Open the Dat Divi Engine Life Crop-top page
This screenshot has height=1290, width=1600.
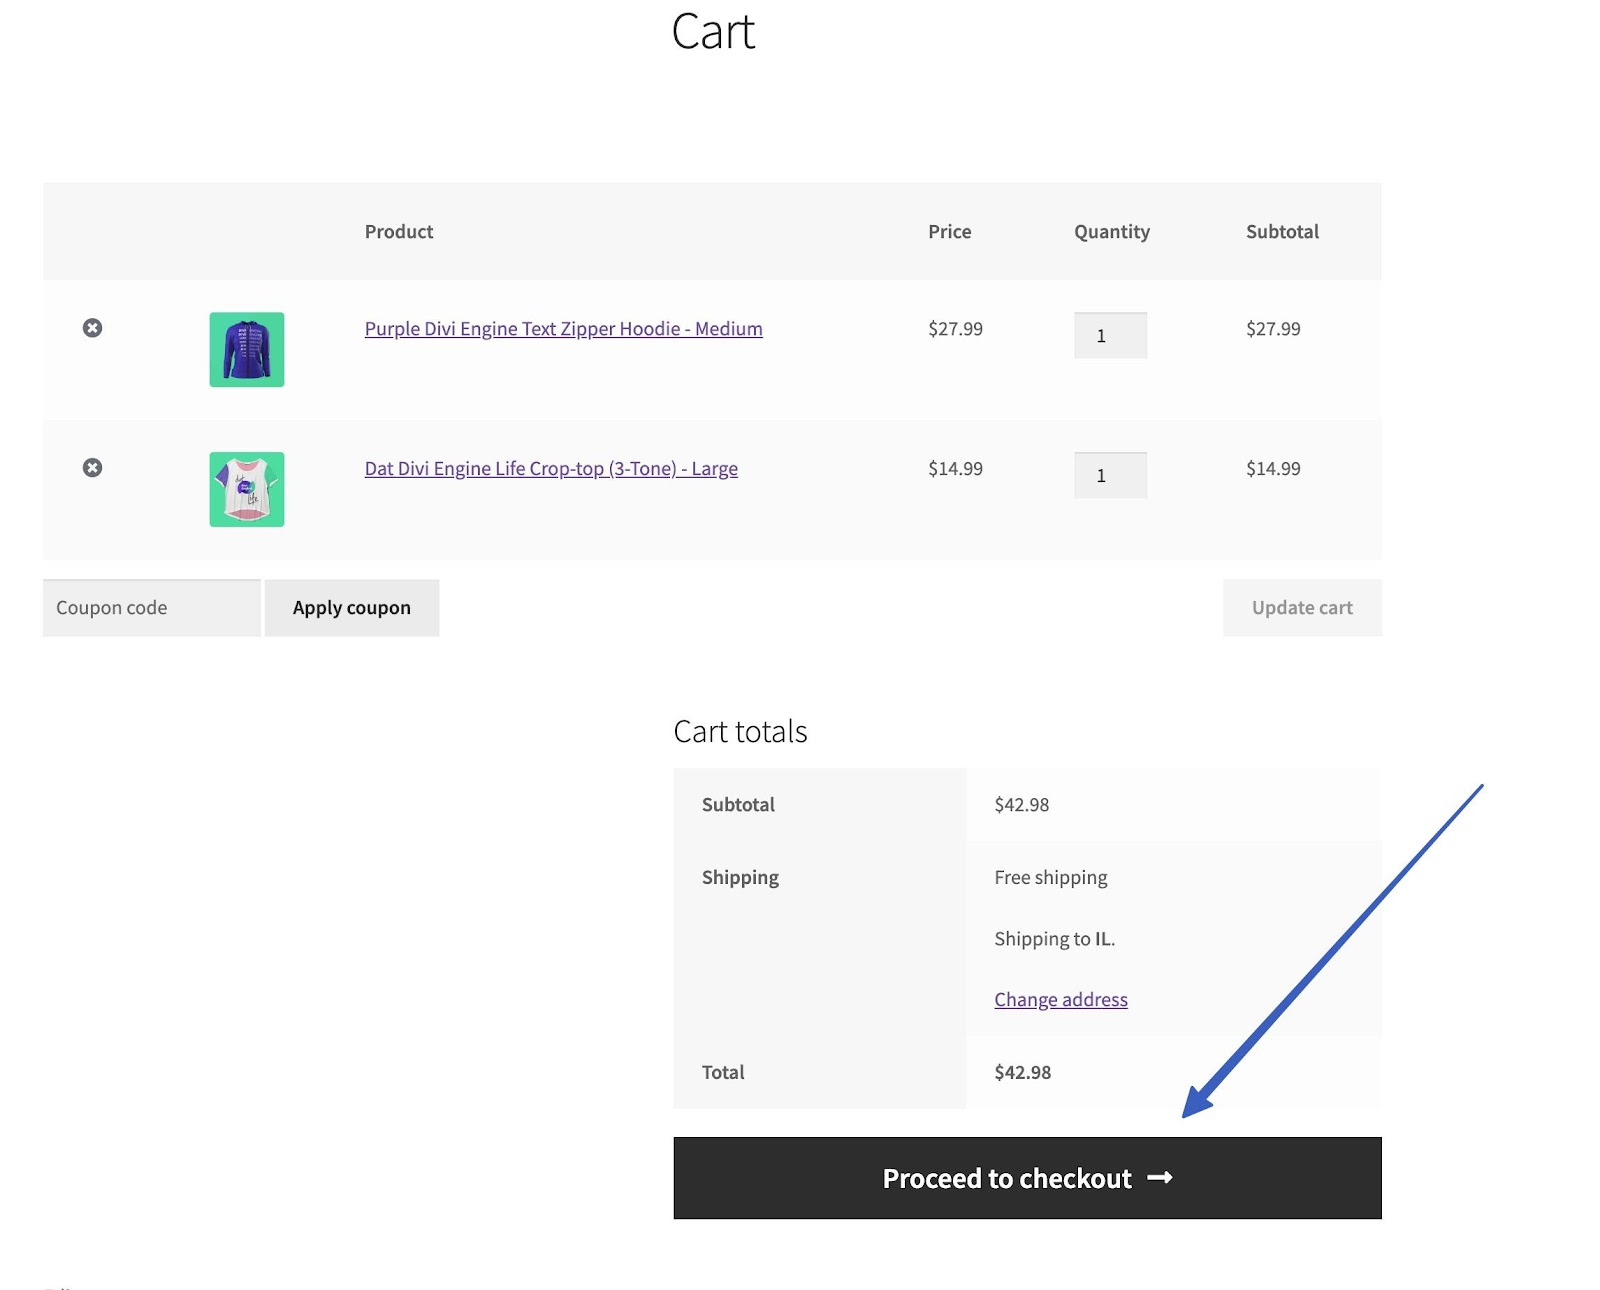point(551,468)
